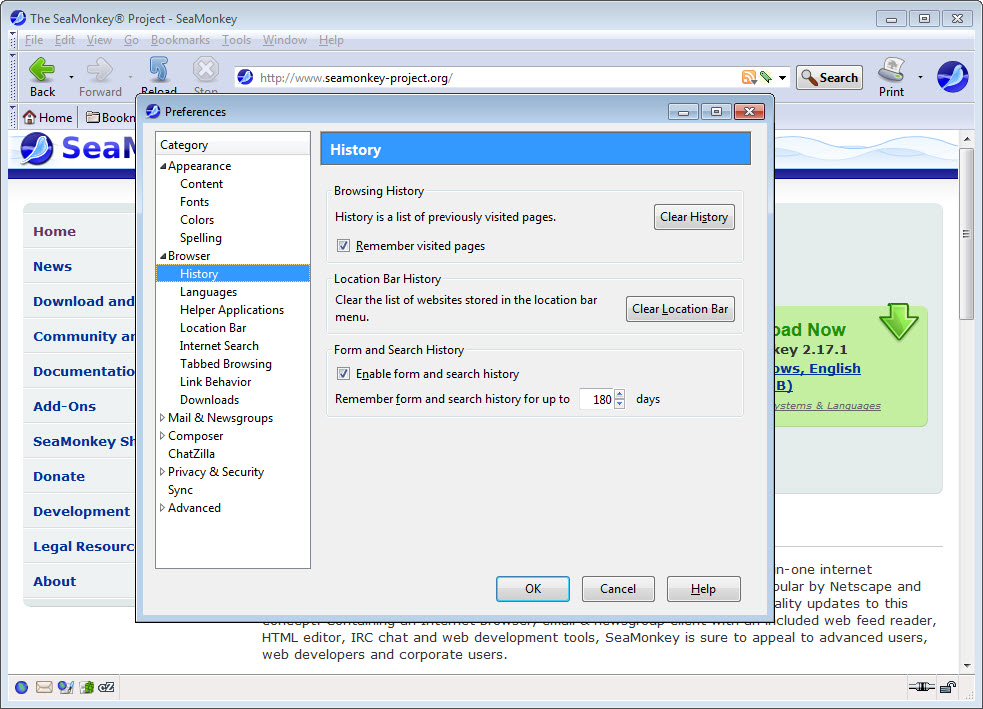Click the Add-Ons link on the webpage
This screenshot has width=983, height=709.
(65, 406)
